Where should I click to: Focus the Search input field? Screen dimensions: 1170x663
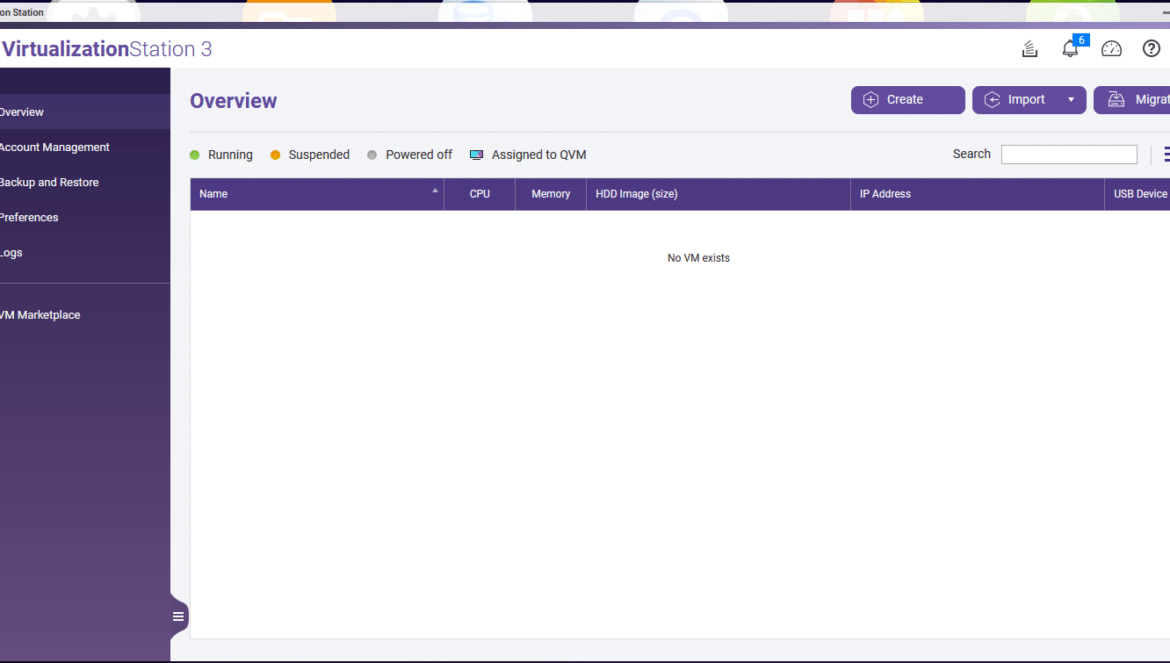tap(1069, 154)
